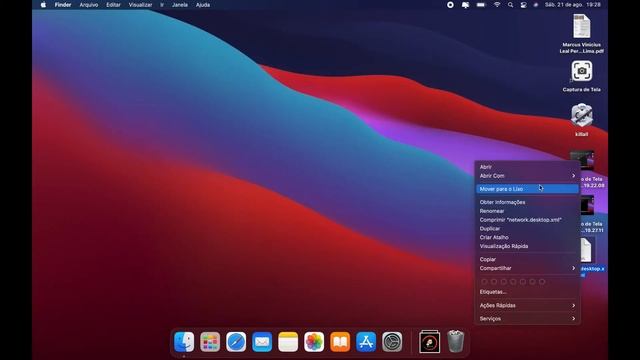Open the Janela menu
Image resolution: width=640 pixels, height=360 pixels.
coord(180,5)
